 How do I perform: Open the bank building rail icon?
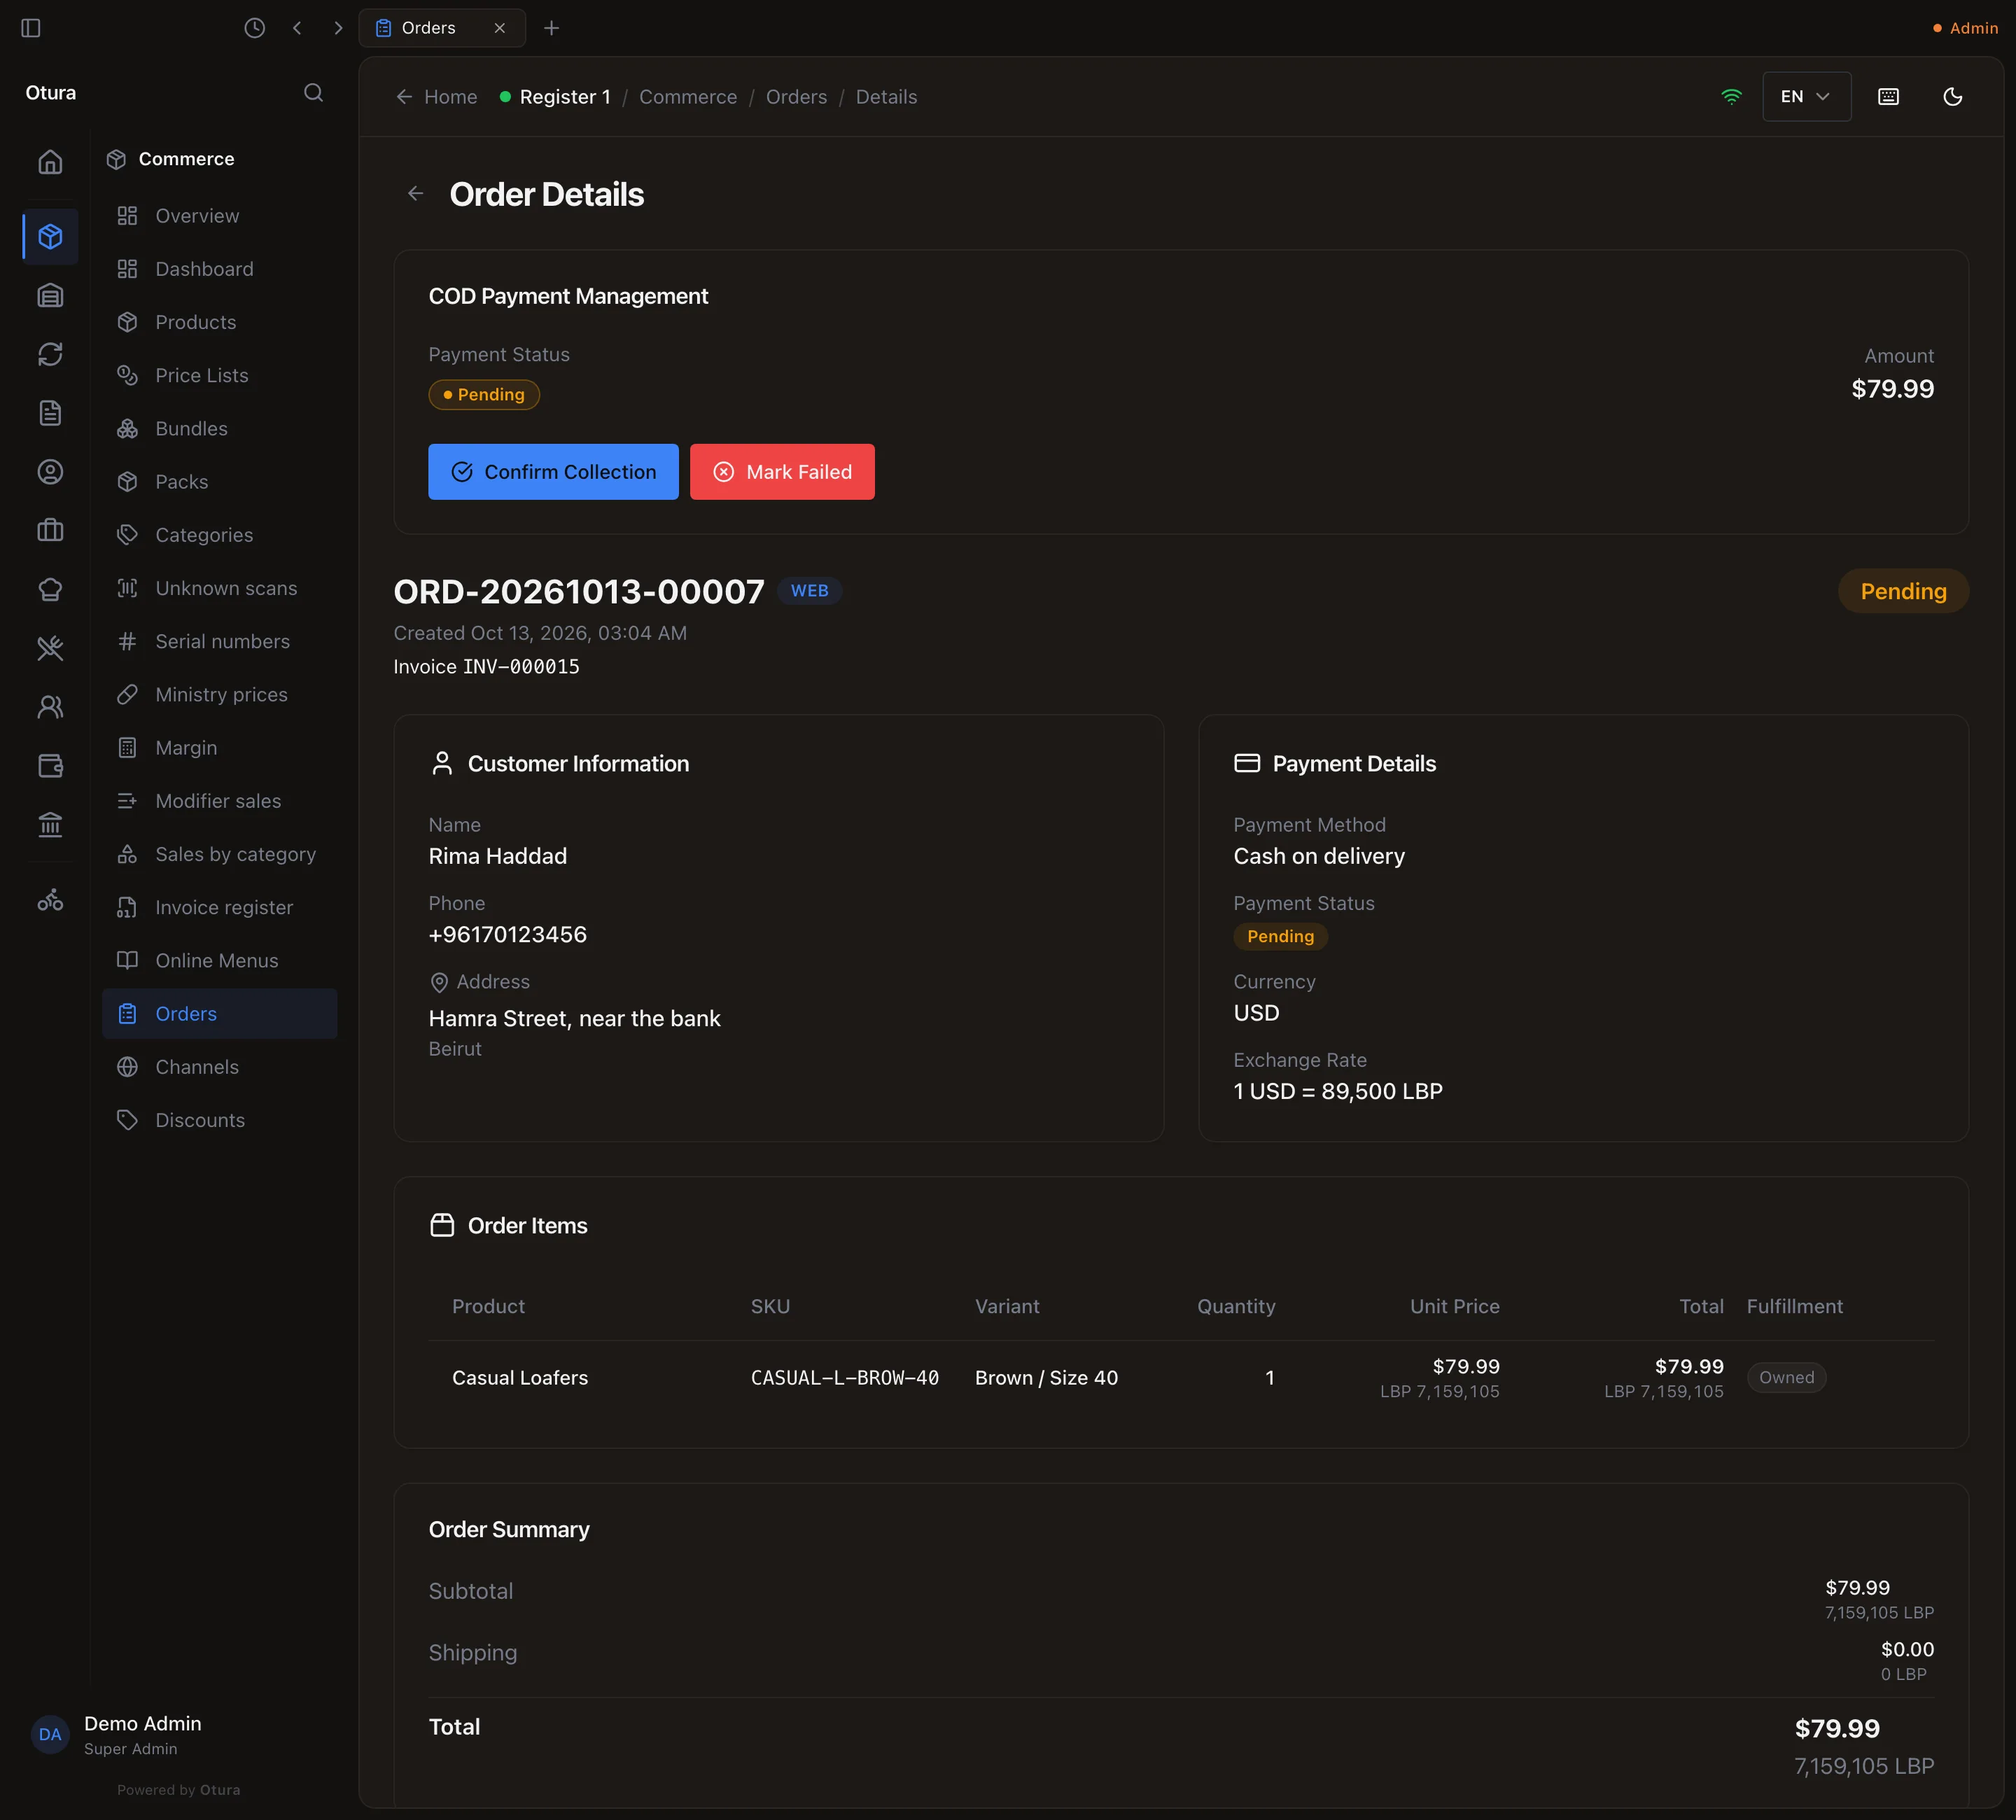point(50,825)
